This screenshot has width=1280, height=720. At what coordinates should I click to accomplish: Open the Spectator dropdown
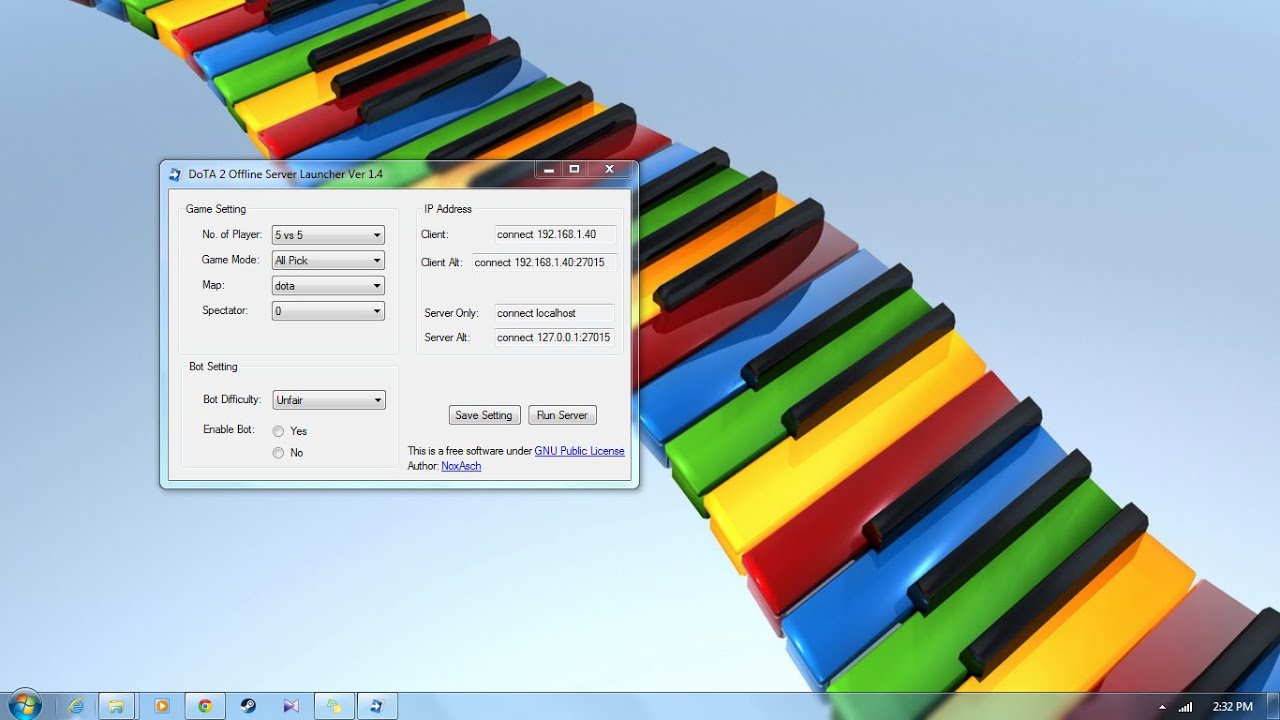click(328, 311)
